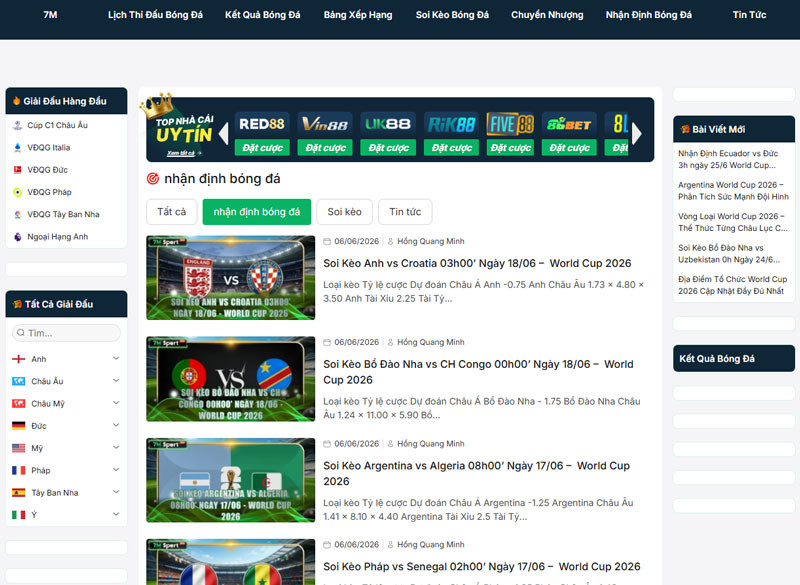Click Đặt cược button under RIK88
800x585 pixels.
coord(452,147)
